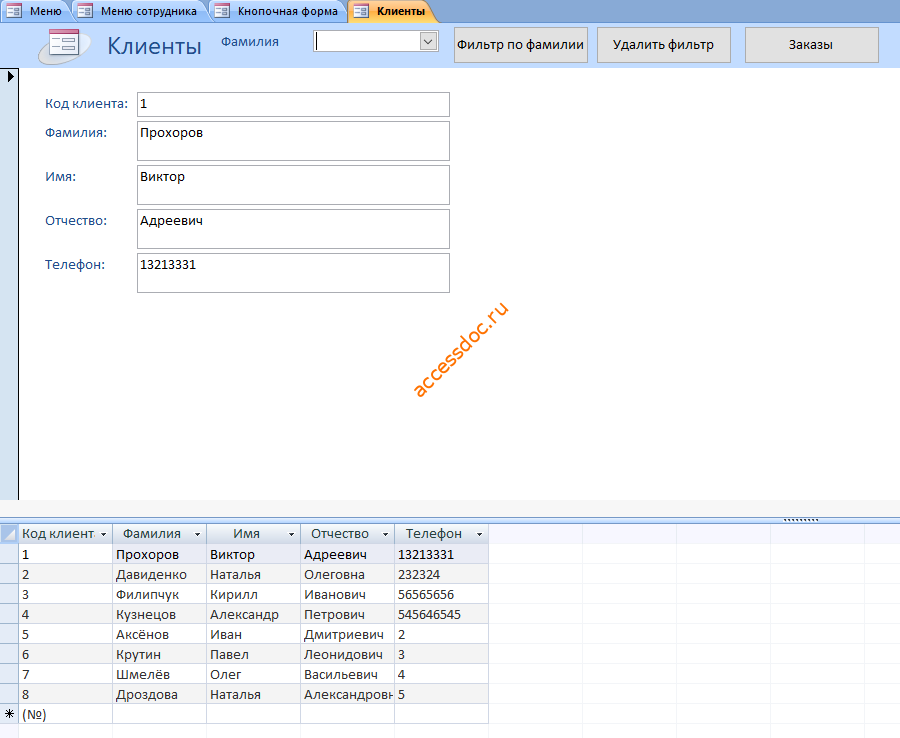Click the phone cell 545646545
This screenshot has width=900, height=738.
click(x=441, y=615)
